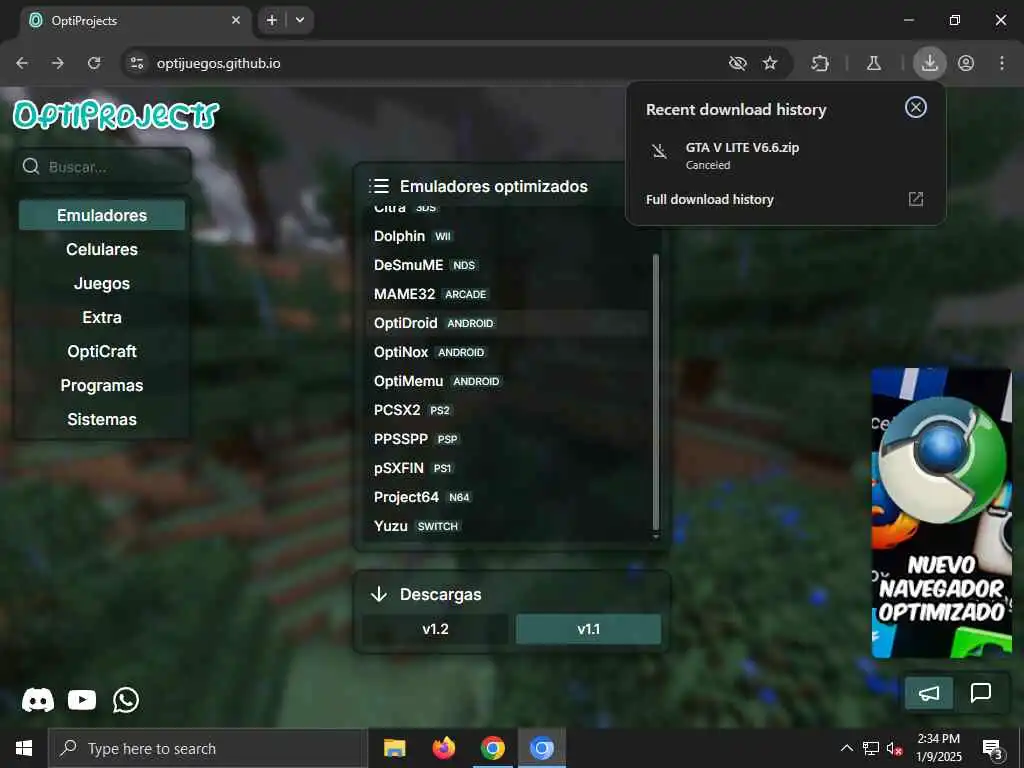Click the Descargas down-arrow icon
The width and height of the screenshot is (1024, 768).
(x=379, y=594)
